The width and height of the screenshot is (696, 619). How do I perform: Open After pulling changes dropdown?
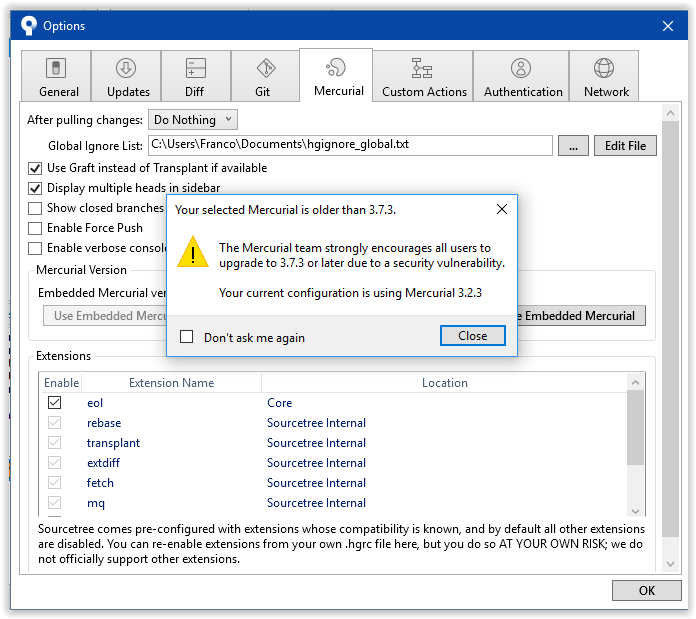coord(193,120)
